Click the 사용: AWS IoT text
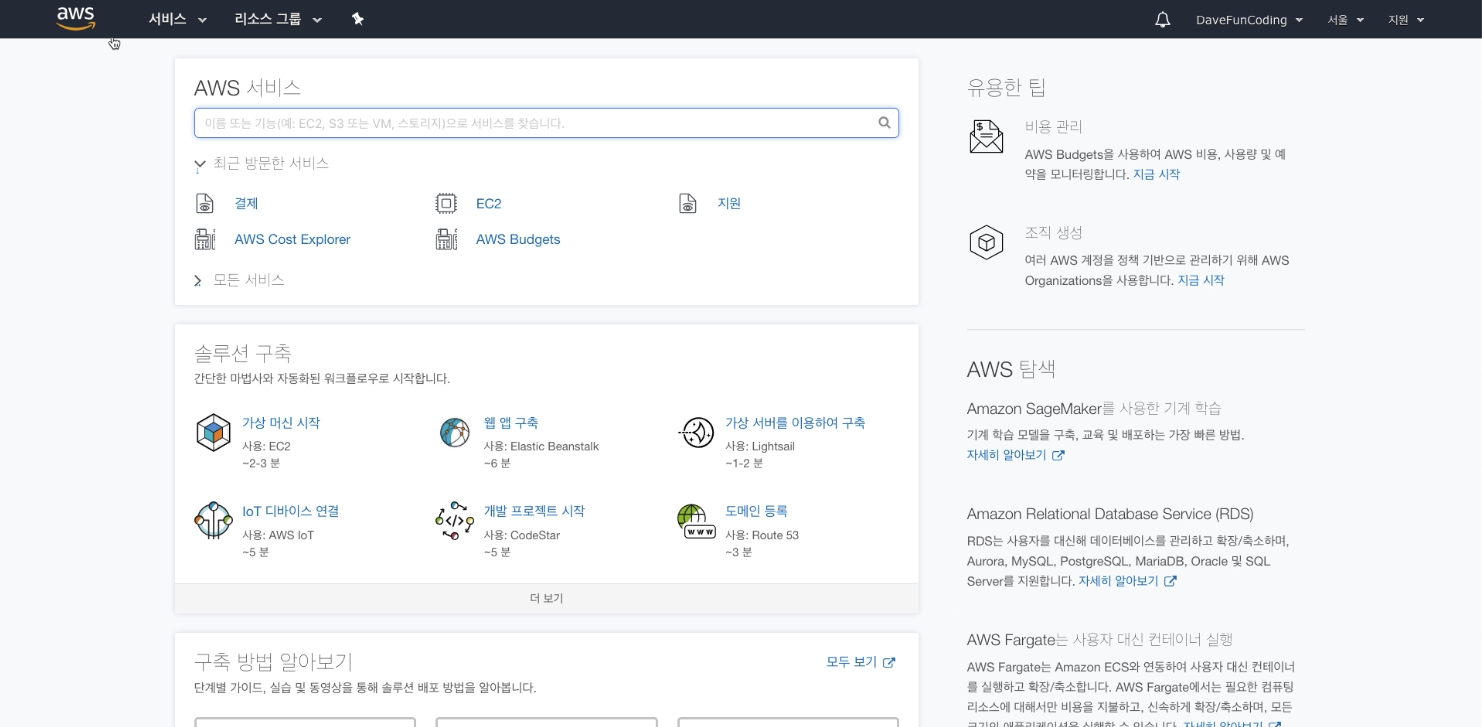Image resolution: width=1482 pixels, height=727 pixels. point(278,535)
